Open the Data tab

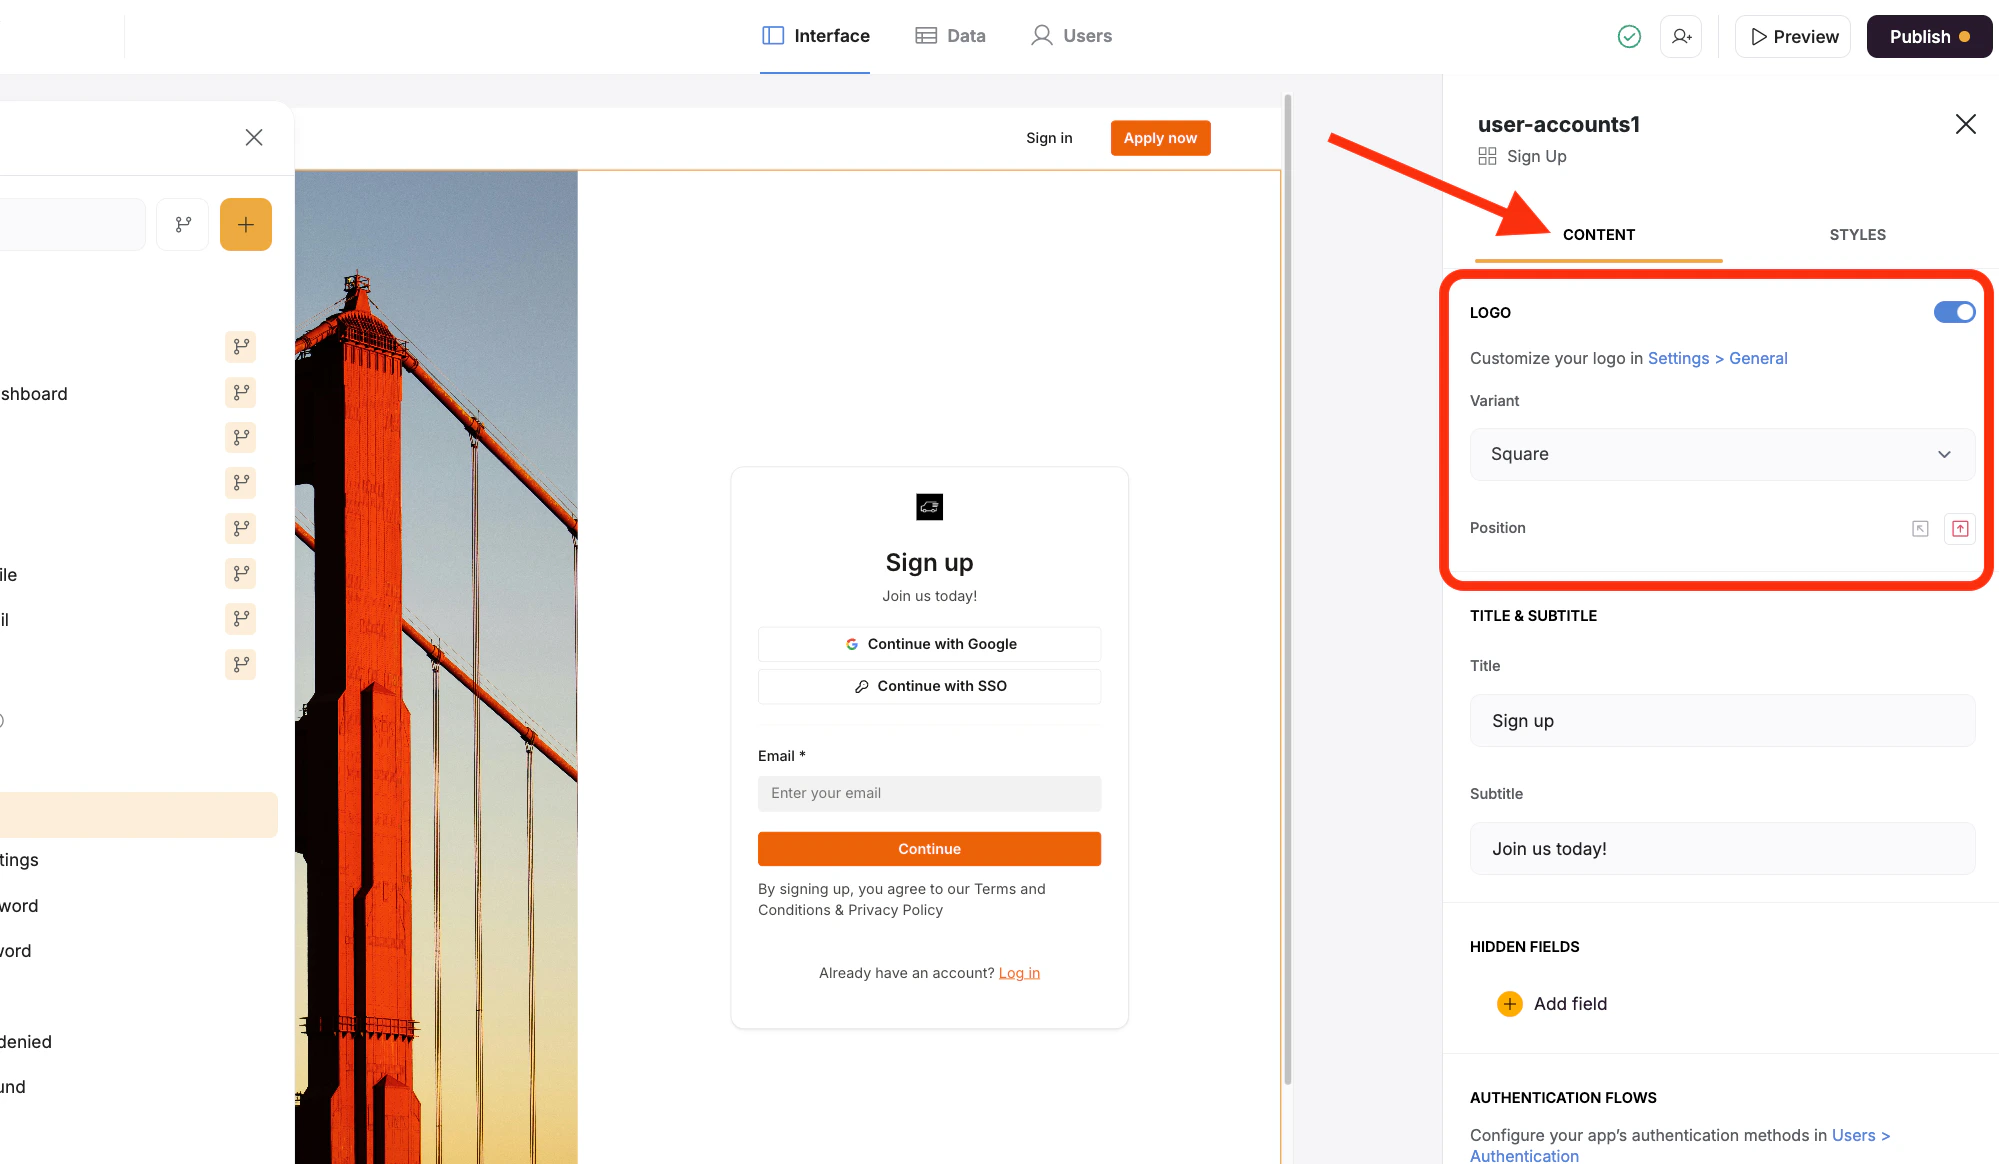[x=950, y=36]
